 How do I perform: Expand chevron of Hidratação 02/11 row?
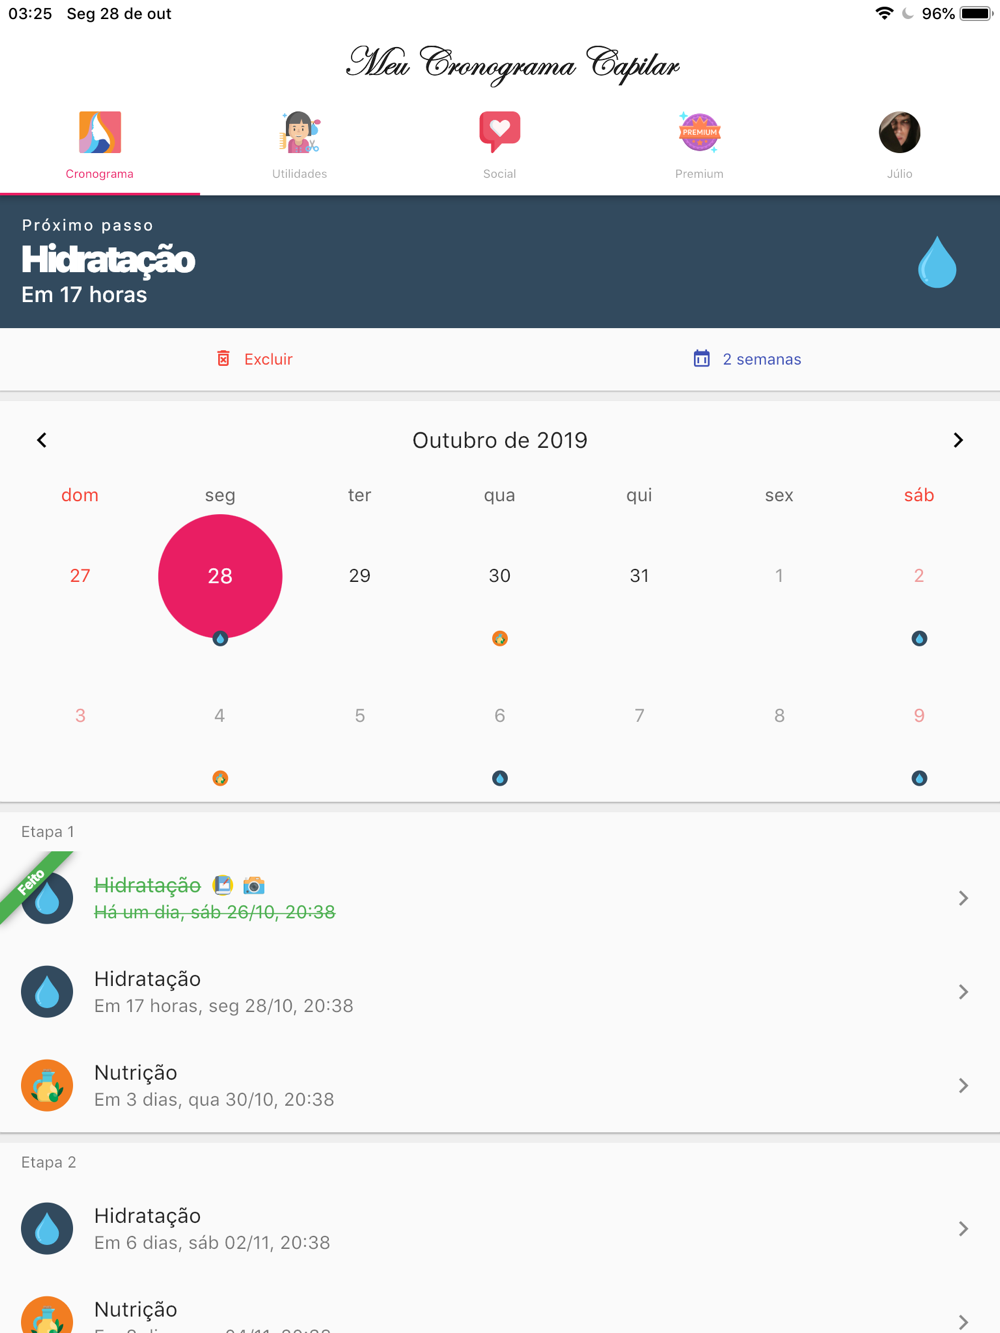[x=963, y=1228]
